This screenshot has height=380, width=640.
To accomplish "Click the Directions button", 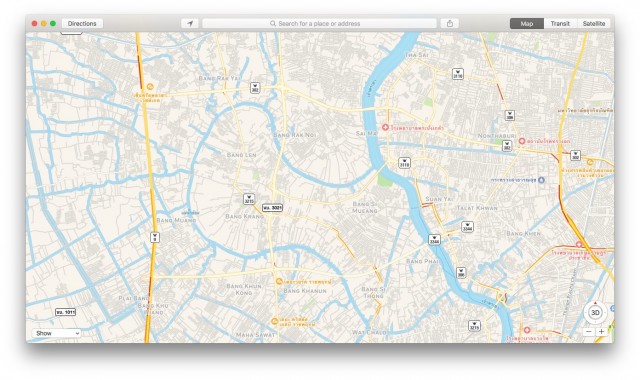I will (x=82, y=24).
